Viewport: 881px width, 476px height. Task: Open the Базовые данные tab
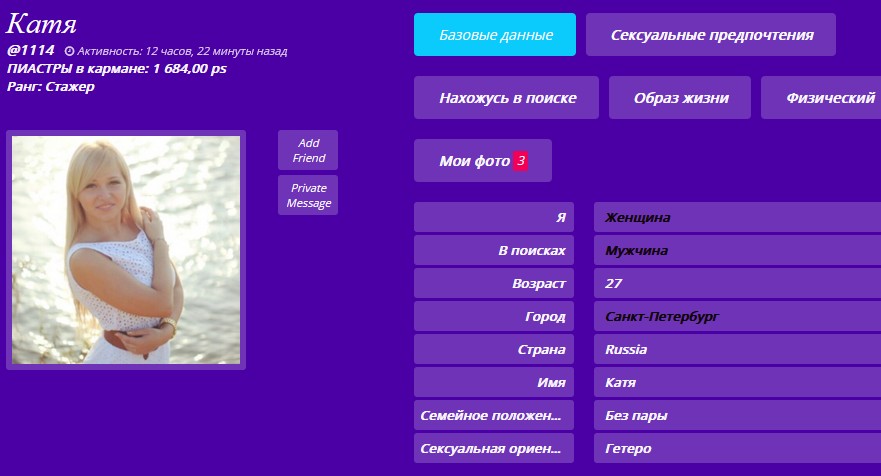(x=494, y=35)
